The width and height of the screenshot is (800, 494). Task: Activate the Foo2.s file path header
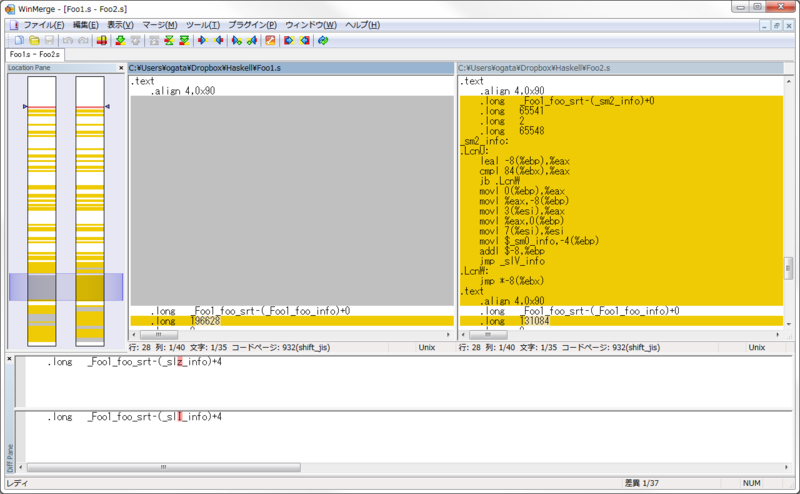tap(620, 68)
